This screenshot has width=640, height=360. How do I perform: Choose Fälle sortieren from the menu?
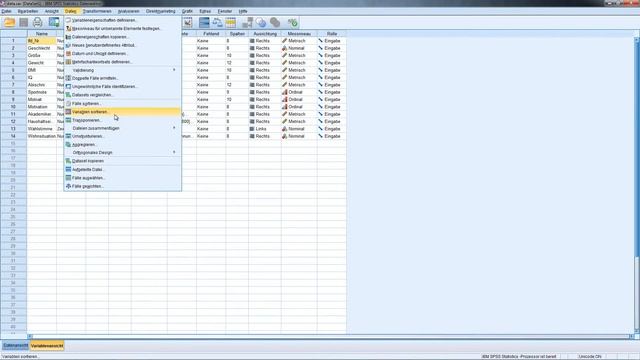122,103
